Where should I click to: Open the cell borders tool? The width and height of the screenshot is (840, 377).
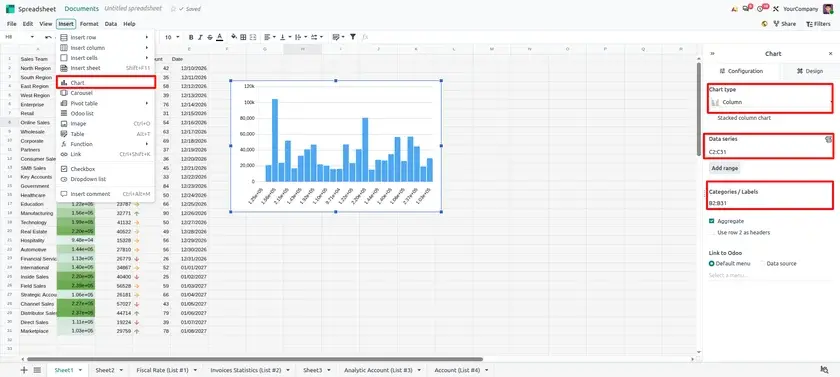(243, 37)
